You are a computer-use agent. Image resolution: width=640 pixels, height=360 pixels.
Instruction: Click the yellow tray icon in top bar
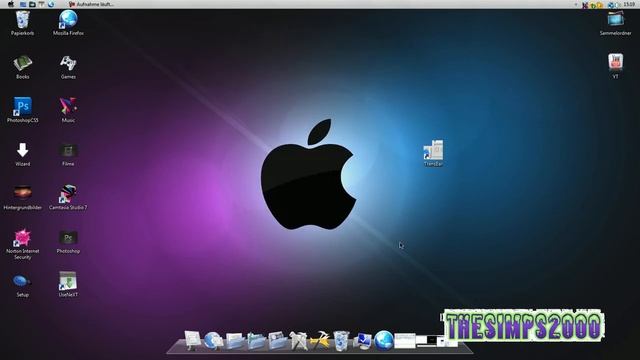[600, 5]
